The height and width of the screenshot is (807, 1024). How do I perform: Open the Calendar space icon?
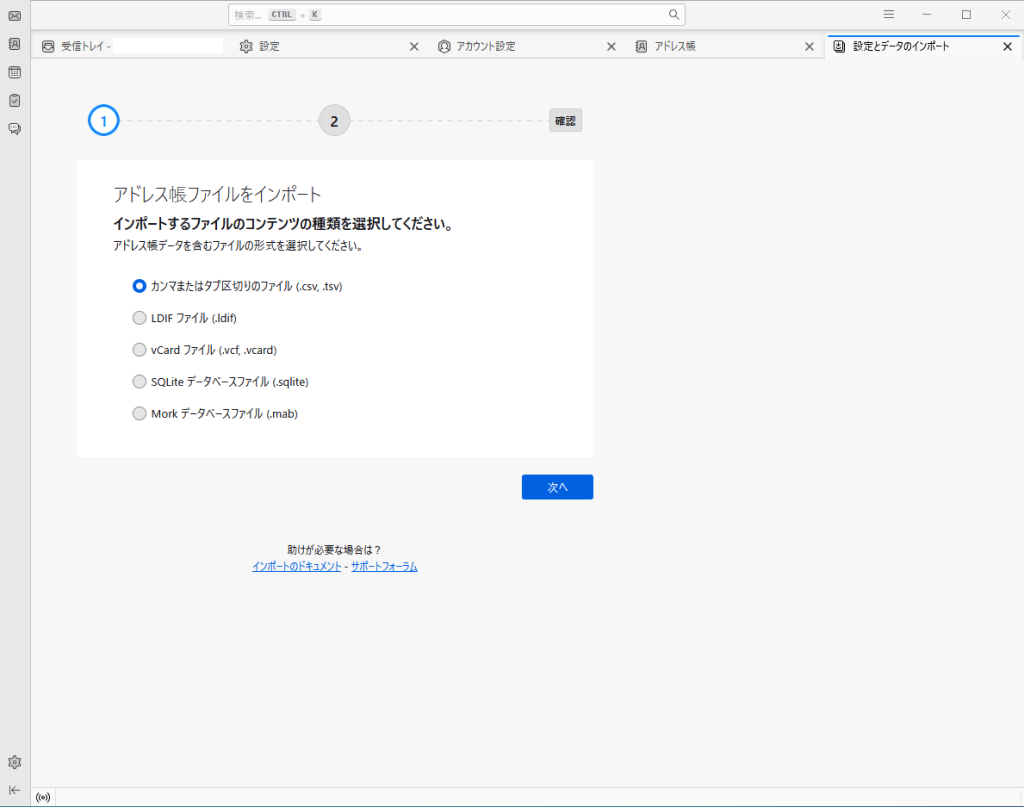(14, 72)
